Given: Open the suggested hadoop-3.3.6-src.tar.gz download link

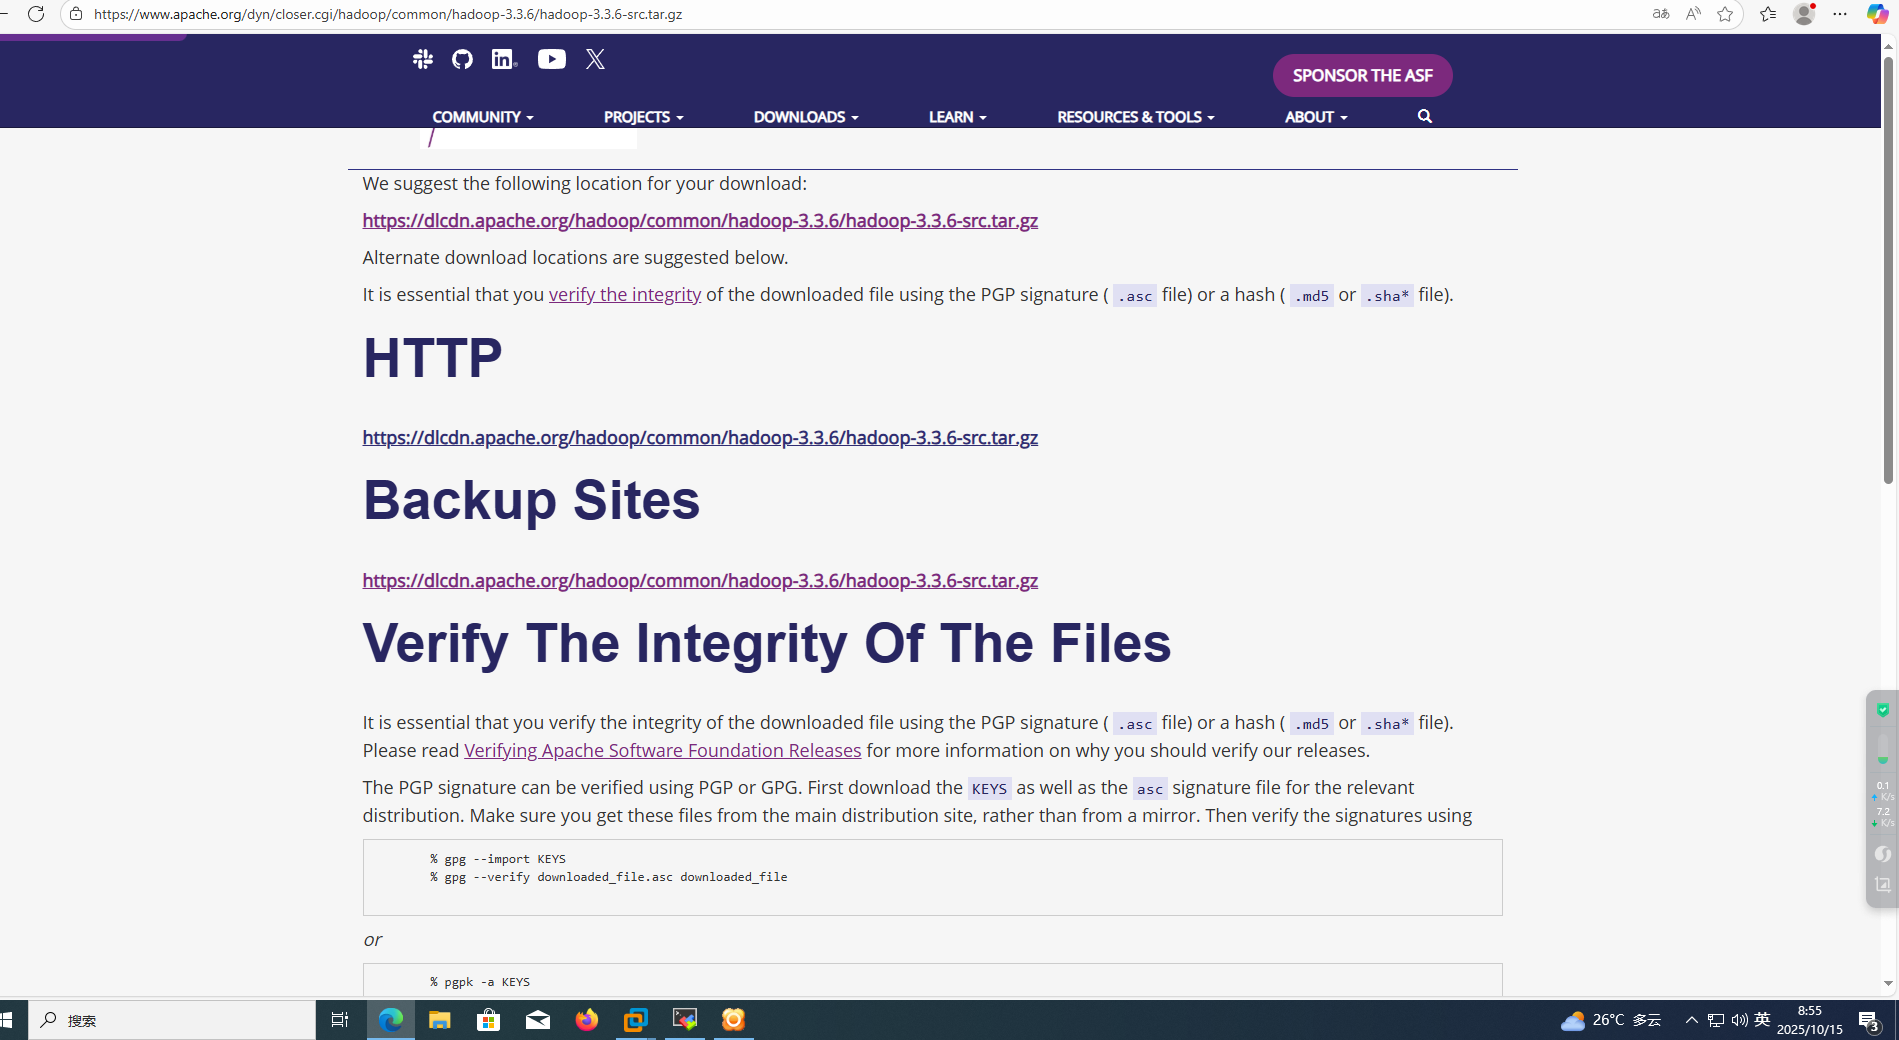Looking at the screenshot, I should (700, 221).
